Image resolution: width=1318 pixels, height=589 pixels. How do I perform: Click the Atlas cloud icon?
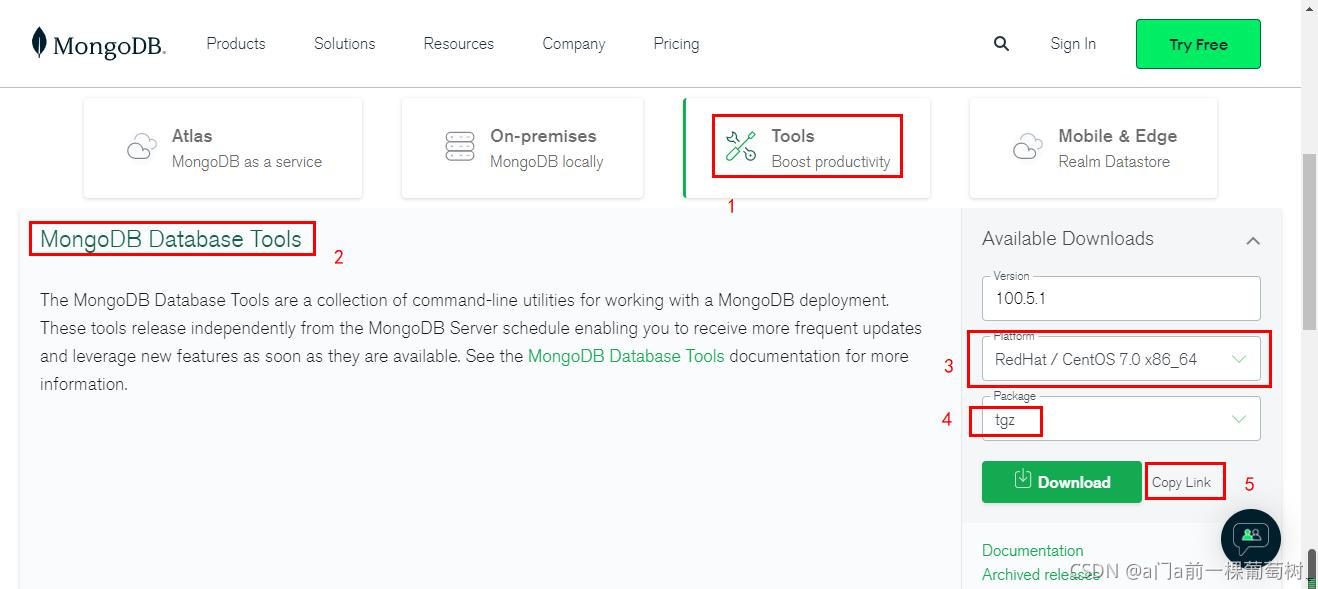pyautogui.click(x=142, y=147)
